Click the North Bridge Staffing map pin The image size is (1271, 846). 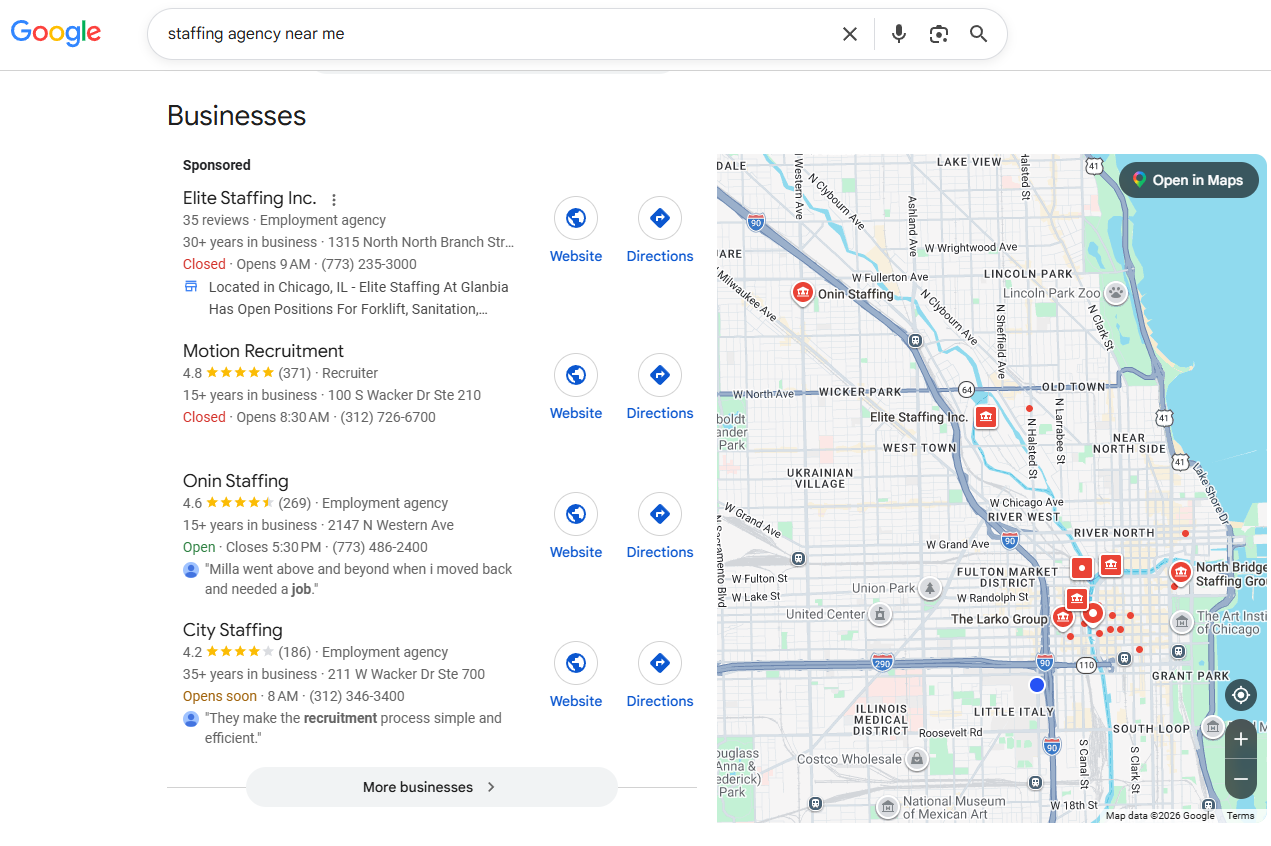coord(1181,573)
